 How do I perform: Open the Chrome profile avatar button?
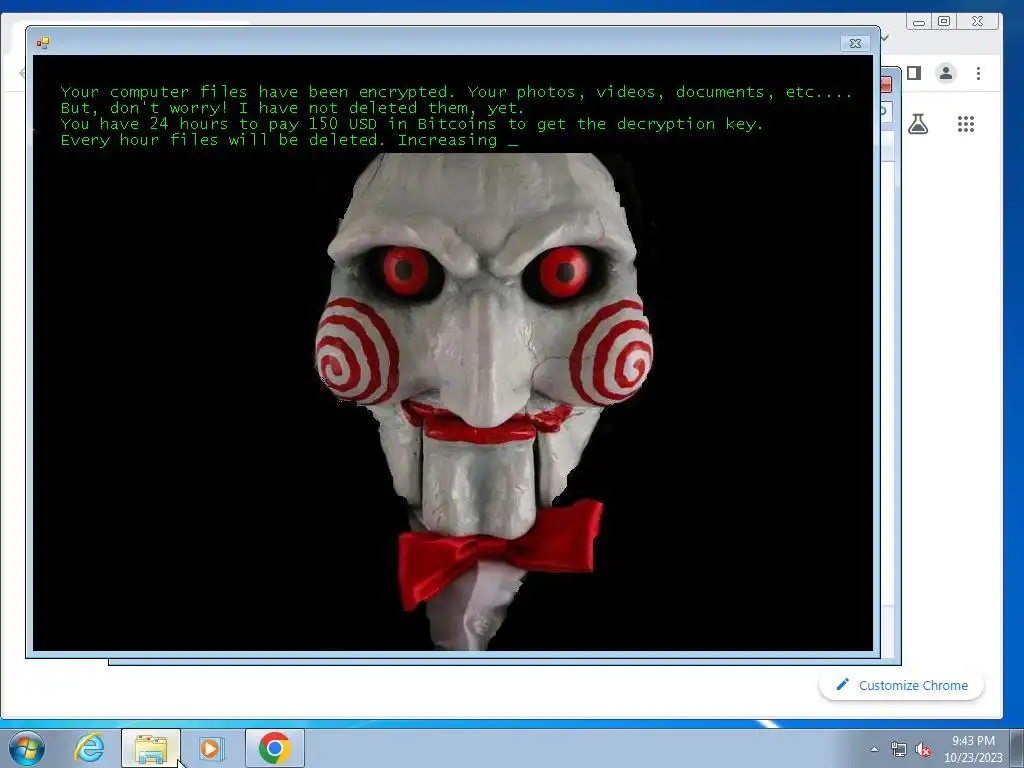[x=945, y=73]
